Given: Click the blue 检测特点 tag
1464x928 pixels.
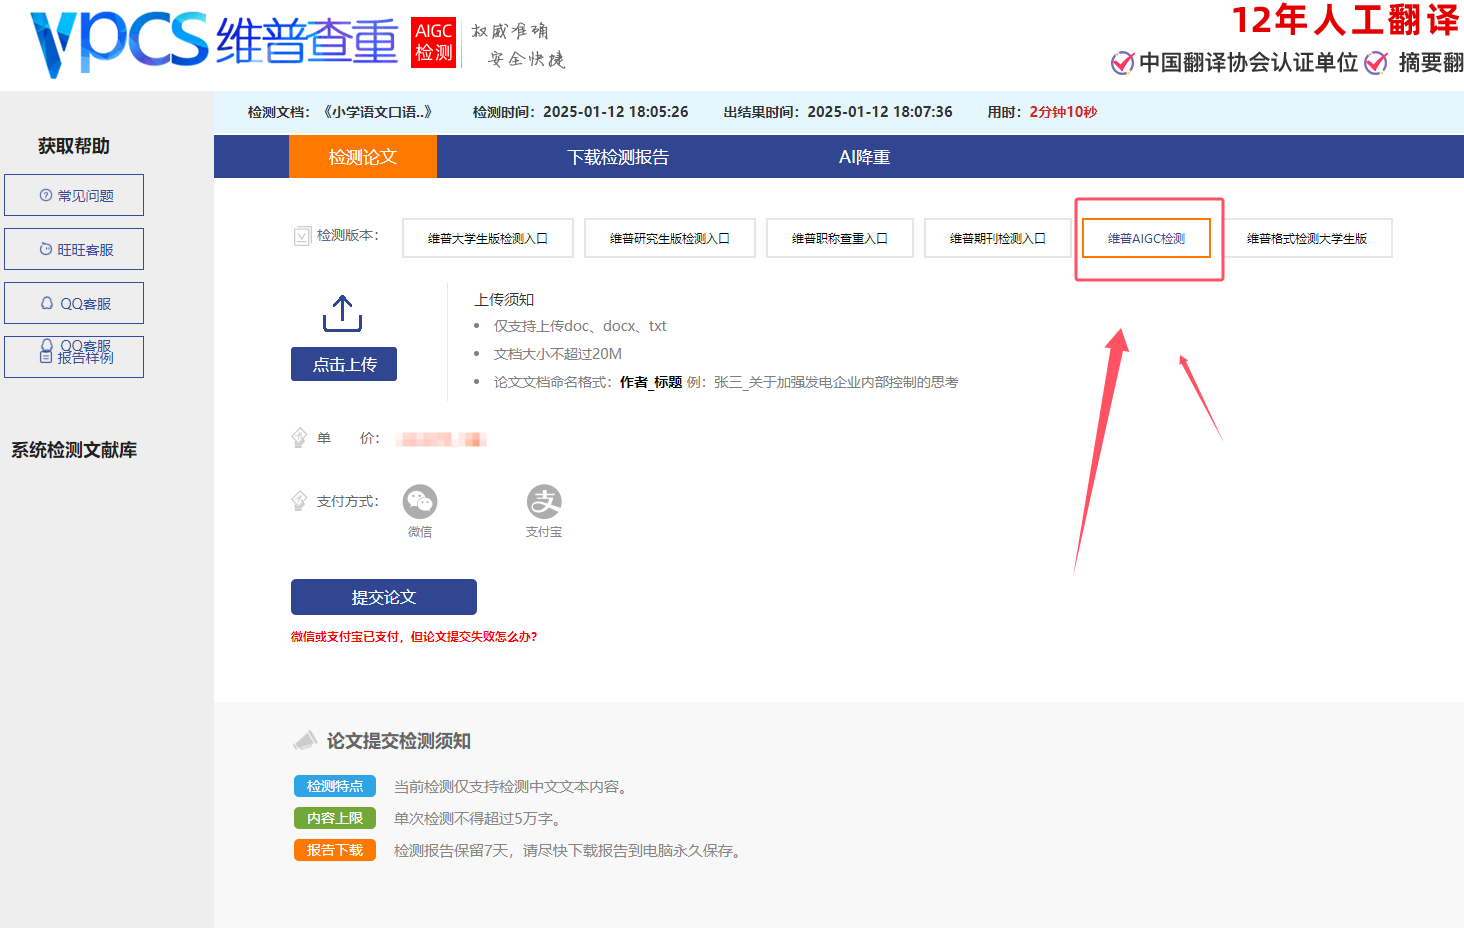Looking at the screenshot, I should [335, 786].
